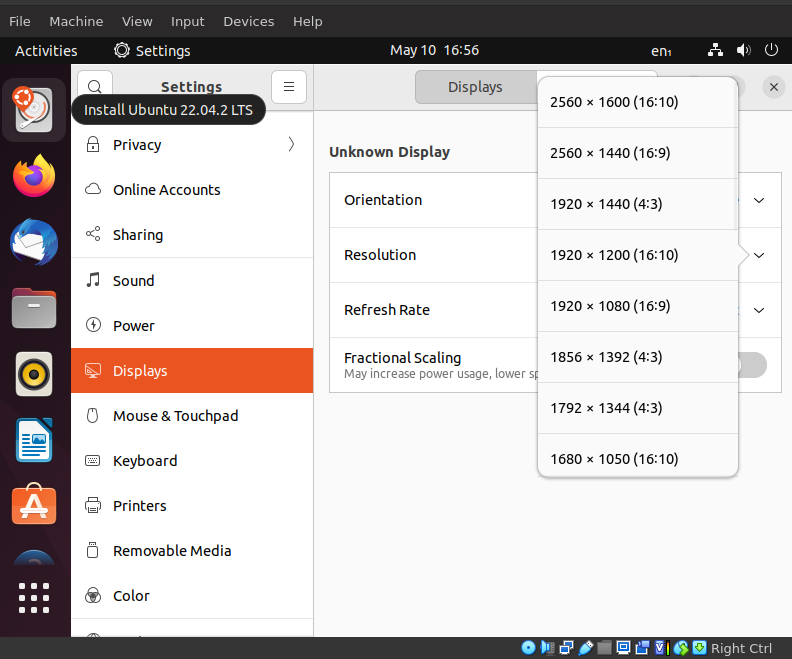Select the Online Accounts panel
The image size is (792, 659).
point(192,190)
